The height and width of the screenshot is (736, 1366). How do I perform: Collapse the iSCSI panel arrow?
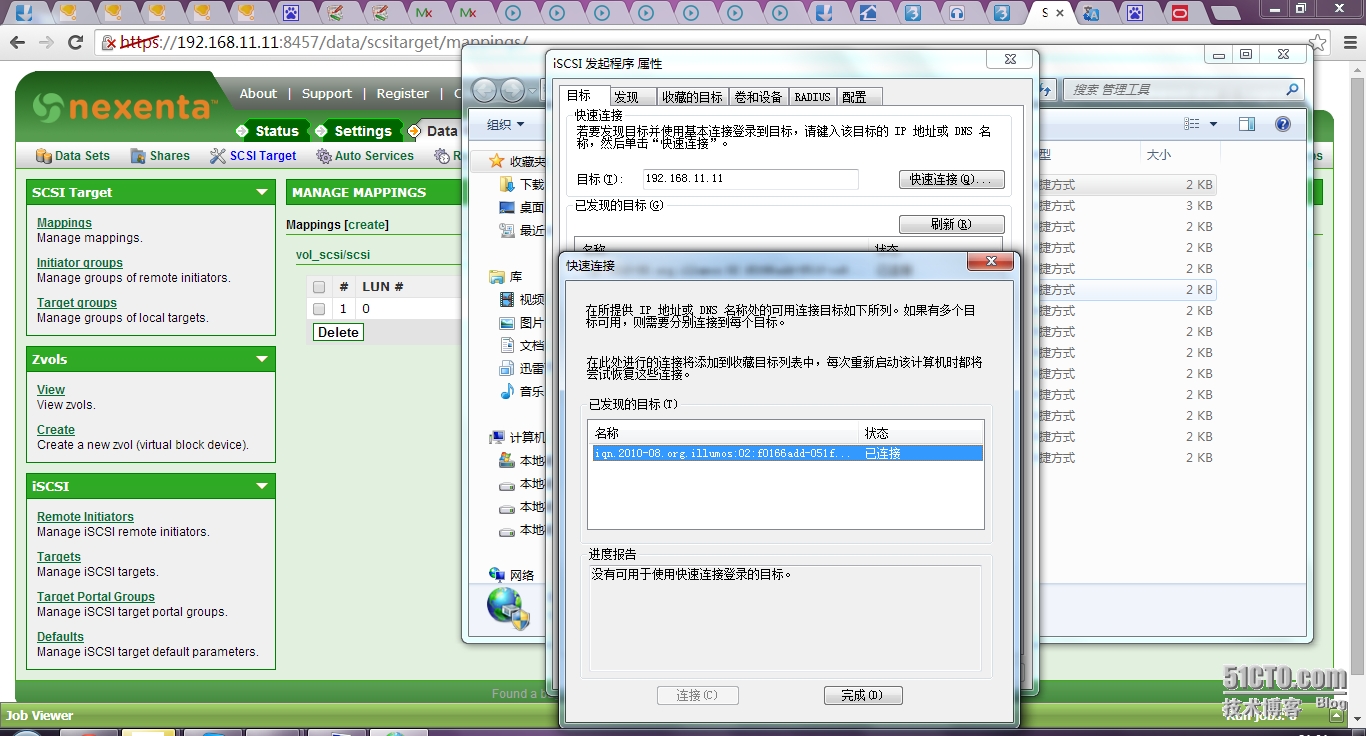point(262,486)
